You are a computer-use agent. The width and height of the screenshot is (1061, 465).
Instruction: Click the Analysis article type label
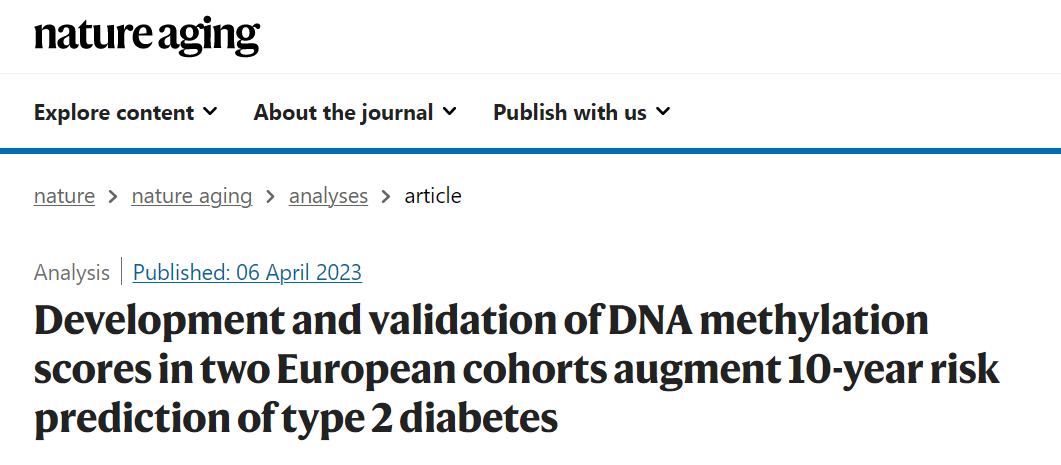[72, 272]
